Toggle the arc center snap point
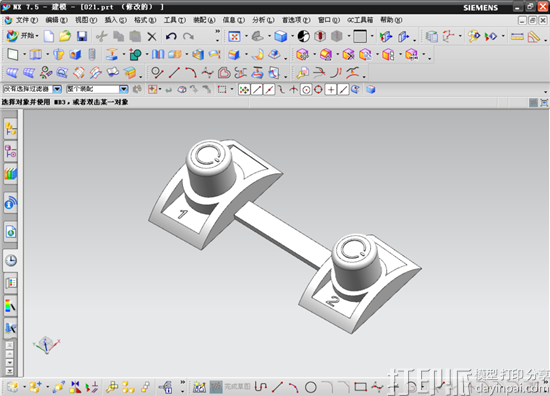 click(306, 90)
